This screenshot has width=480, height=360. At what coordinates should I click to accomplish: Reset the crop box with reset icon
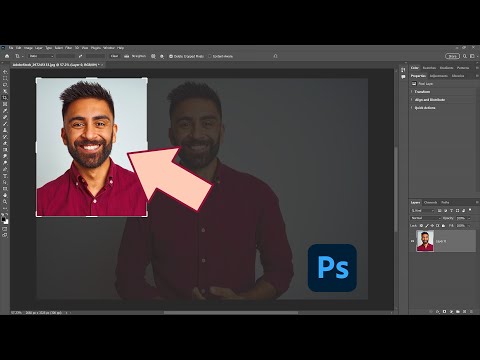click(275, 56)
